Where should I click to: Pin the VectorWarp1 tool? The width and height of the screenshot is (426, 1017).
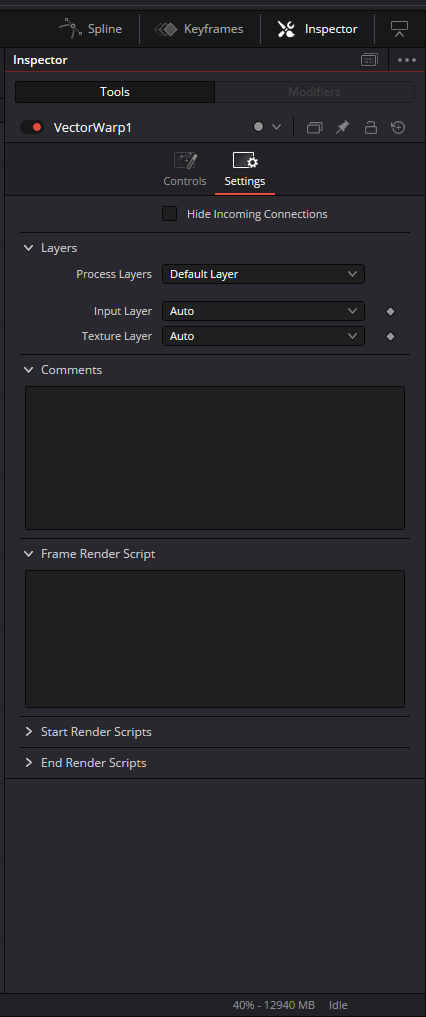(342, 127)
